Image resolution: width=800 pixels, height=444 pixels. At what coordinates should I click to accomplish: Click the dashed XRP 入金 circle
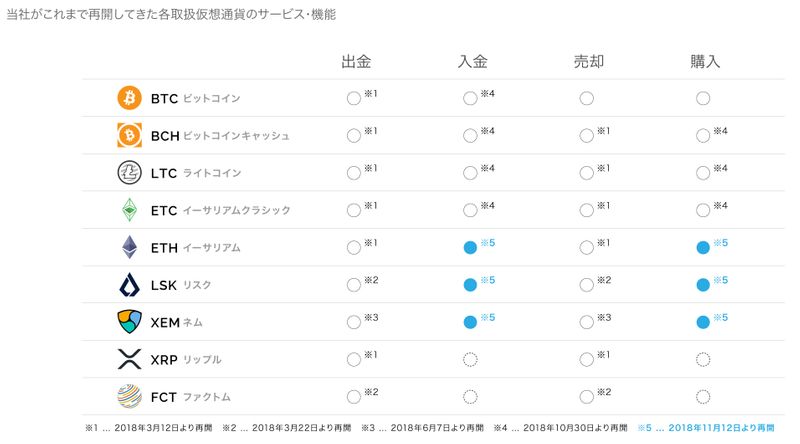point(470,359)
